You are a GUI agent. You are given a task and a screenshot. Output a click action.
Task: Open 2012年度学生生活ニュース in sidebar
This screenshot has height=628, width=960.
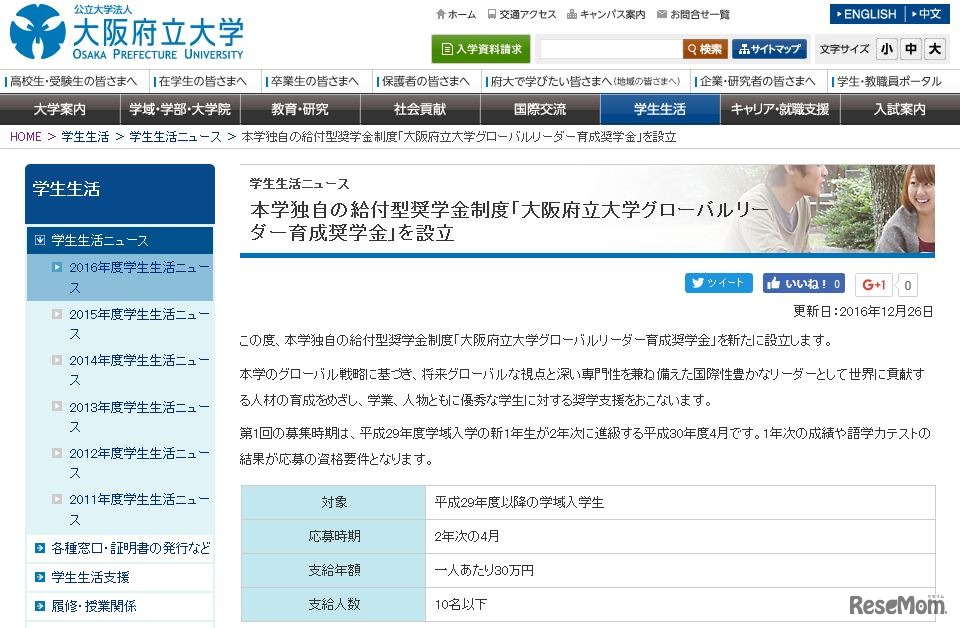tap(120, 463)
